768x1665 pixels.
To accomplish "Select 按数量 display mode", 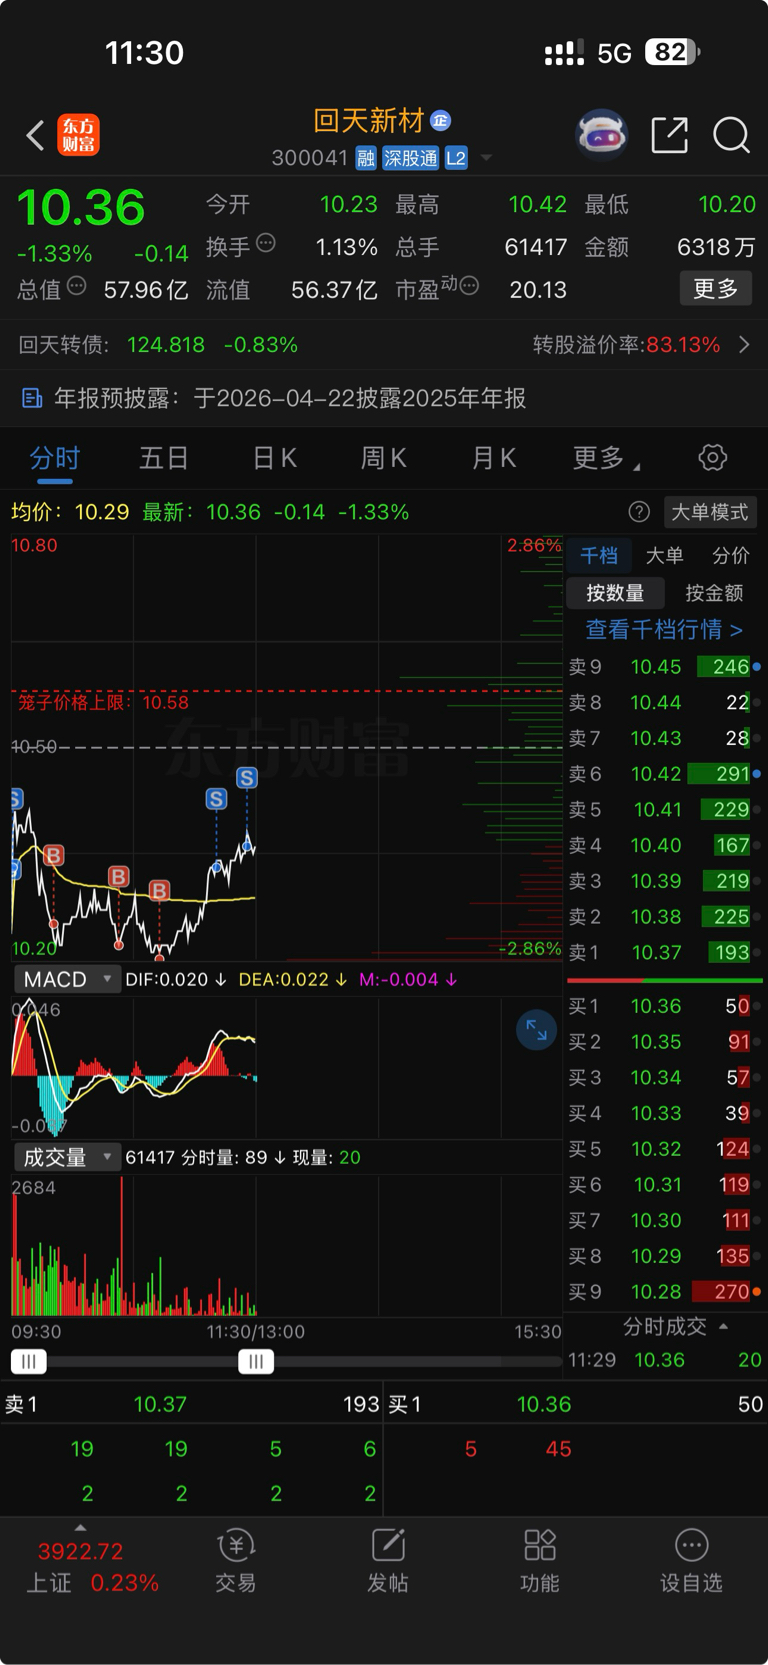I will click(615, 593).
